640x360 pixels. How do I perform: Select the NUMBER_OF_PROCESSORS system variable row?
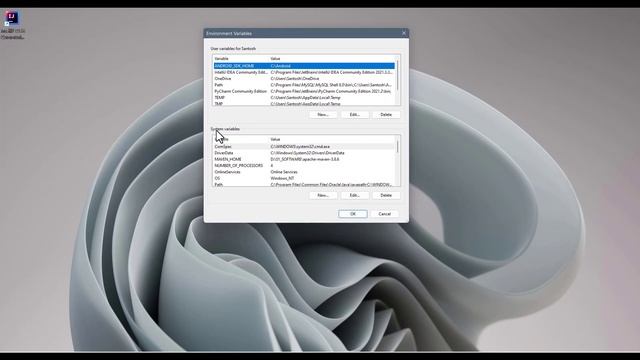click(304, 166)
